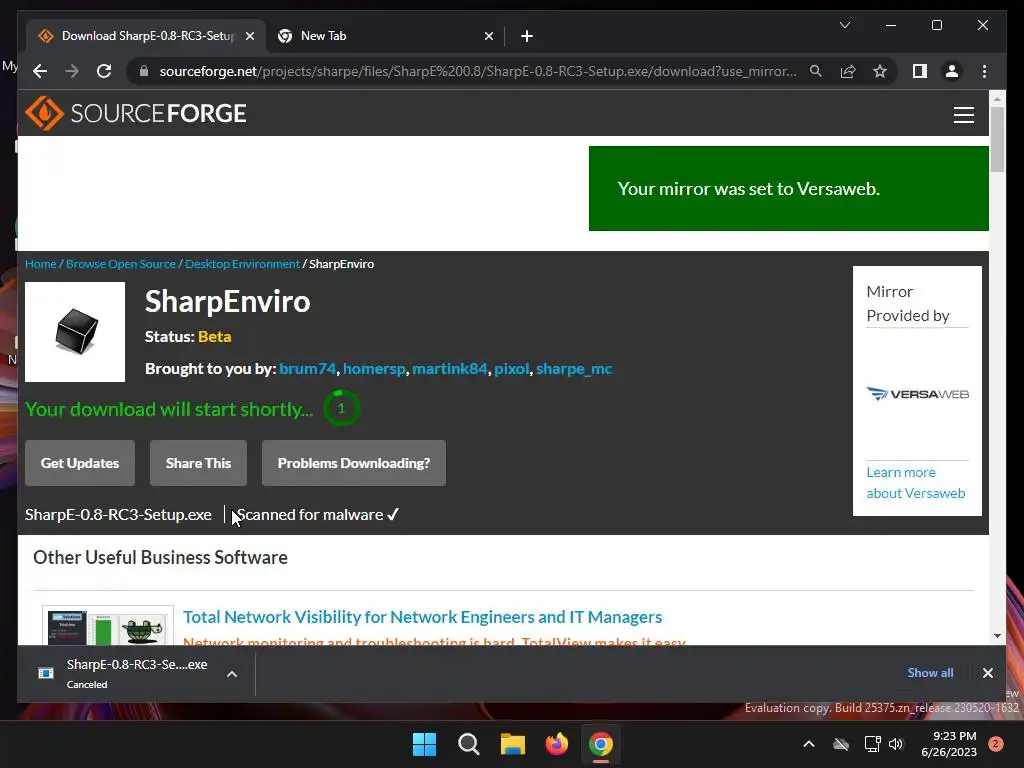
Task: Click the download countdown progress circle
Action: [341, 408]
